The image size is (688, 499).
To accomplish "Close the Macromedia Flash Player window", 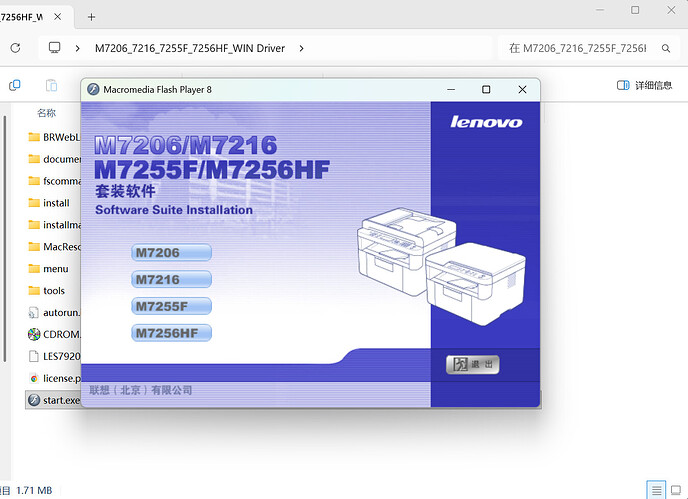I will tap(522, 90).
